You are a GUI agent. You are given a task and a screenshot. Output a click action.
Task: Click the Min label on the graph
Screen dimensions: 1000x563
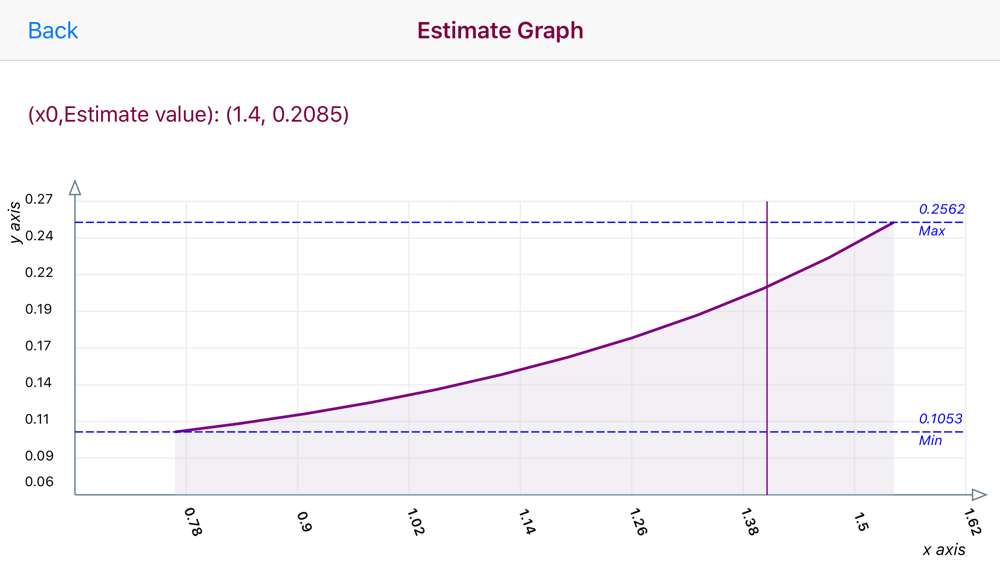click(x=930, y=440)
